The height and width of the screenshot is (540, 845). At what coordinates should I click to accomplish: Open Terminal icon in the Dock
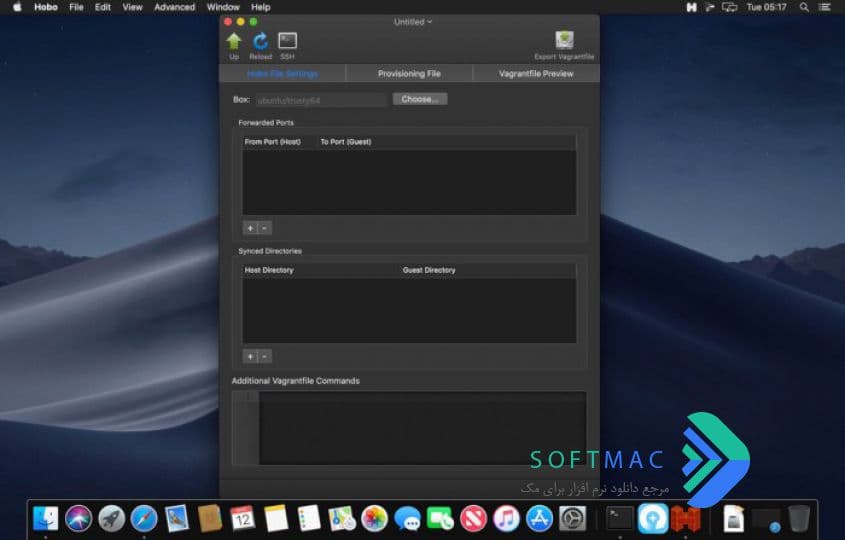pos(620,519)
